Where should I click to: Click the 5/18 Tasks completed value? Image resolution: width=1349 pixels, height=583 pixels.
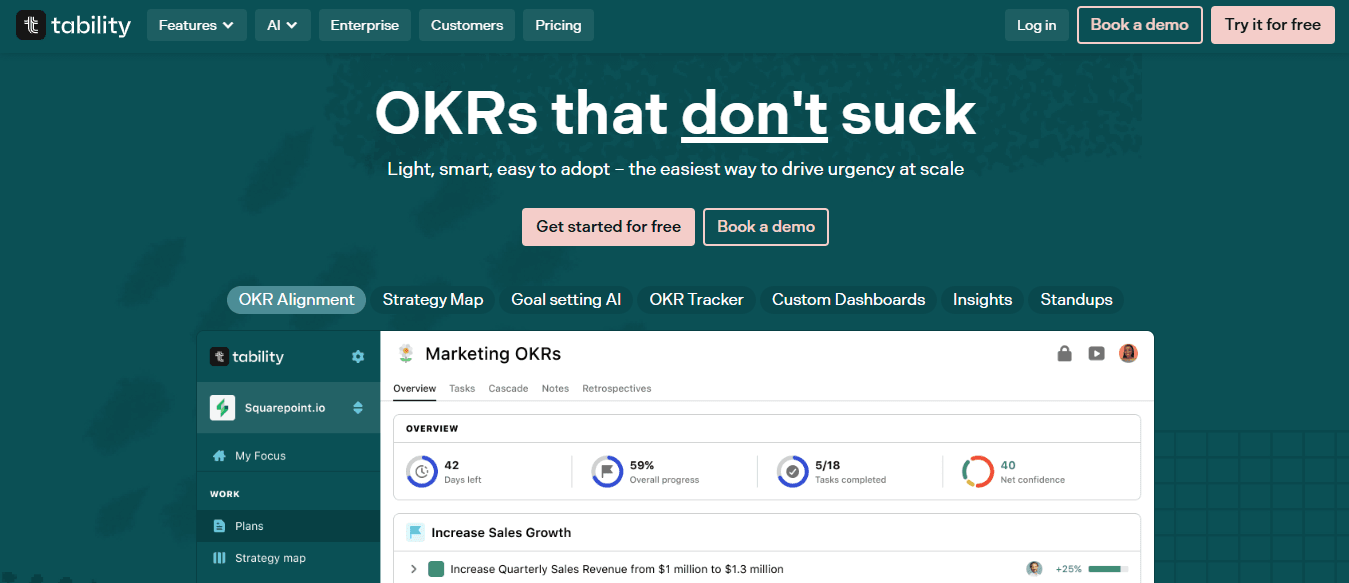(x=827, y=465)
